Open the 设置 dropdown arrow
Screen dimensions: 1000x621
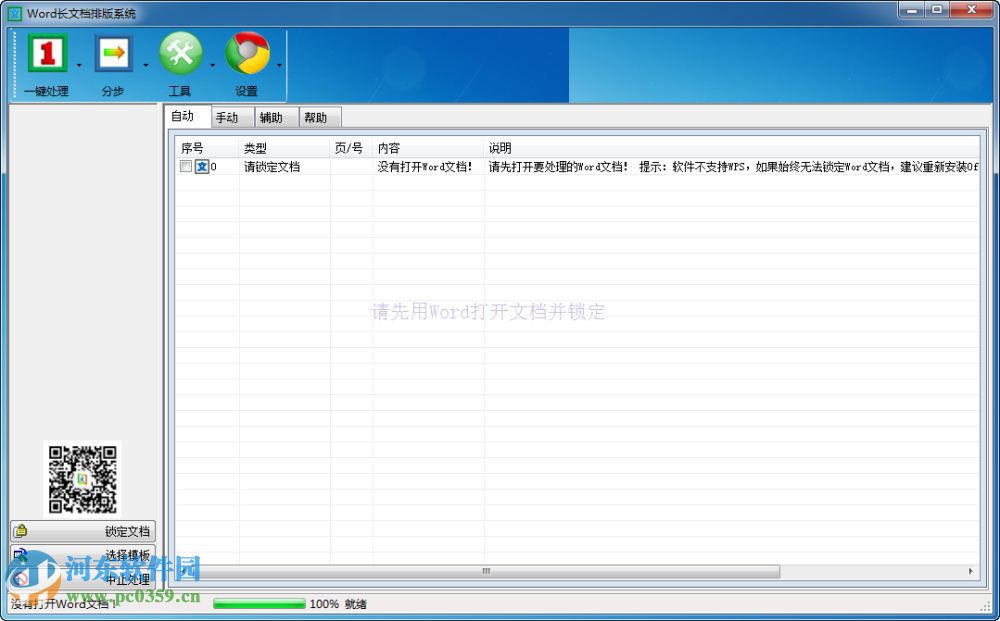point(279,65)
